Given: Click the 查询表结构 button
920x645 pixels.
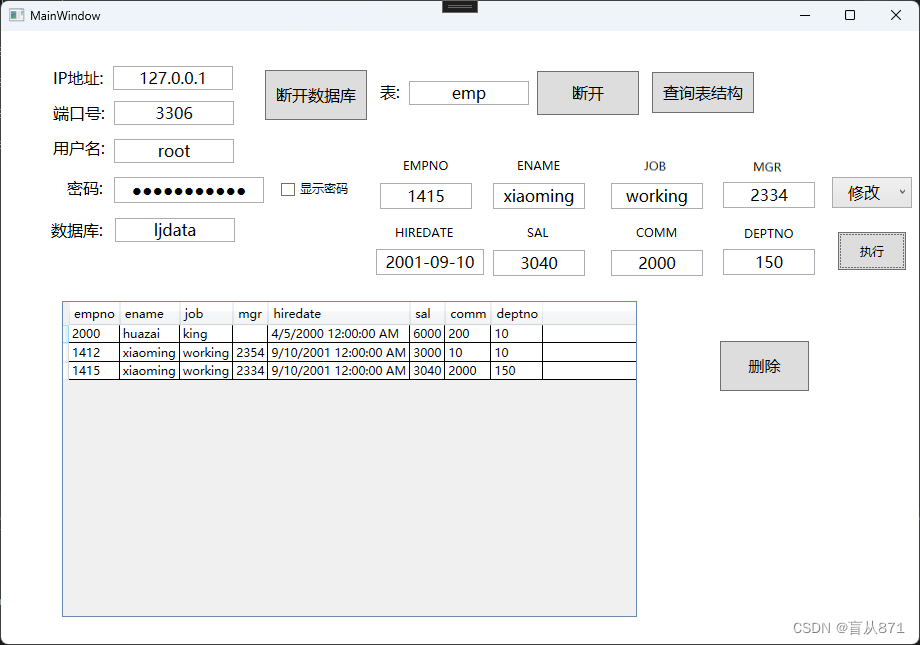Looking at the screenshot, I should click(702, 92).
